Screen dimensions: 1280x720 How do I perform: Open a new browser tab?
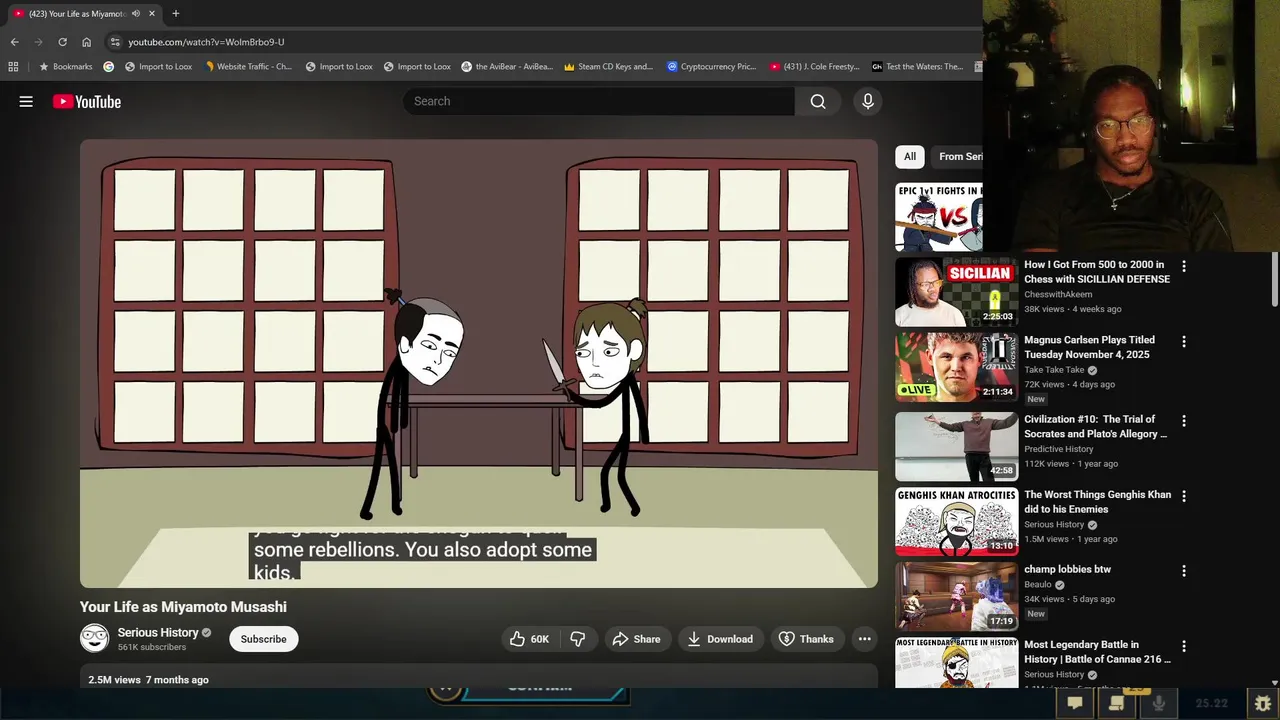[175, 13]
